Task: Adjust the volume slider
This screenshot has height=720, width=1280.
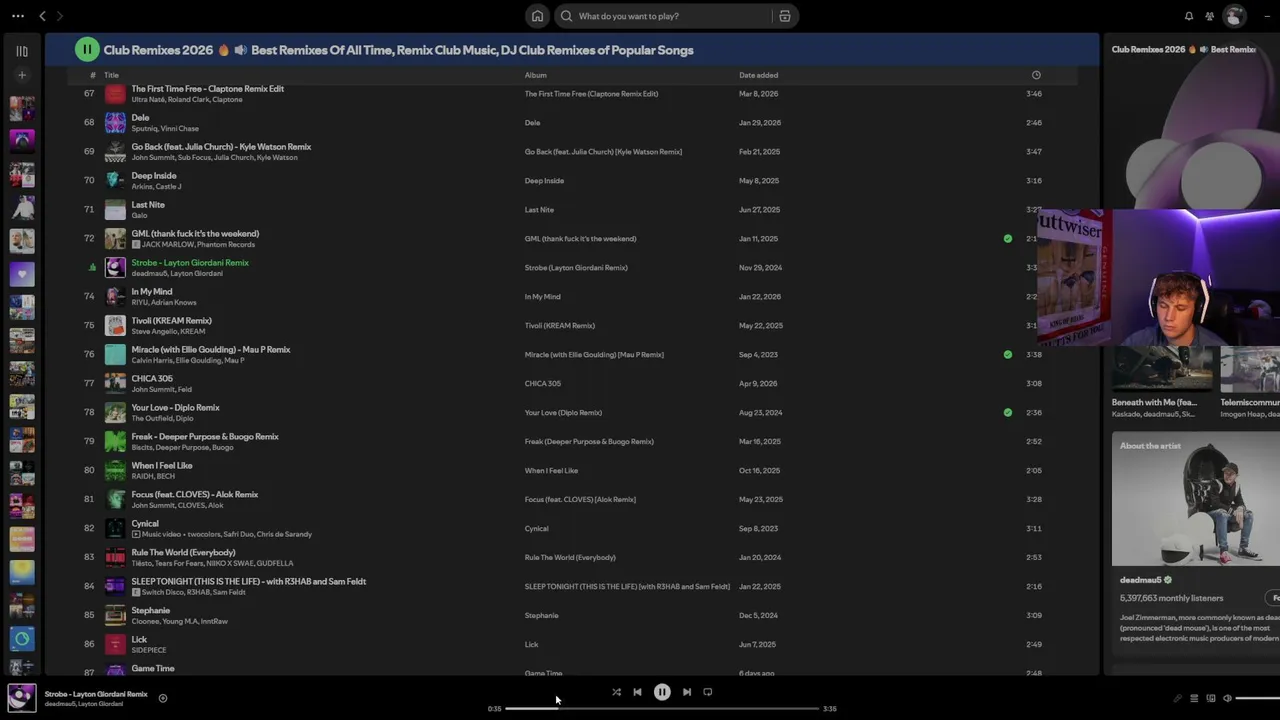Action: (1258, 699)
